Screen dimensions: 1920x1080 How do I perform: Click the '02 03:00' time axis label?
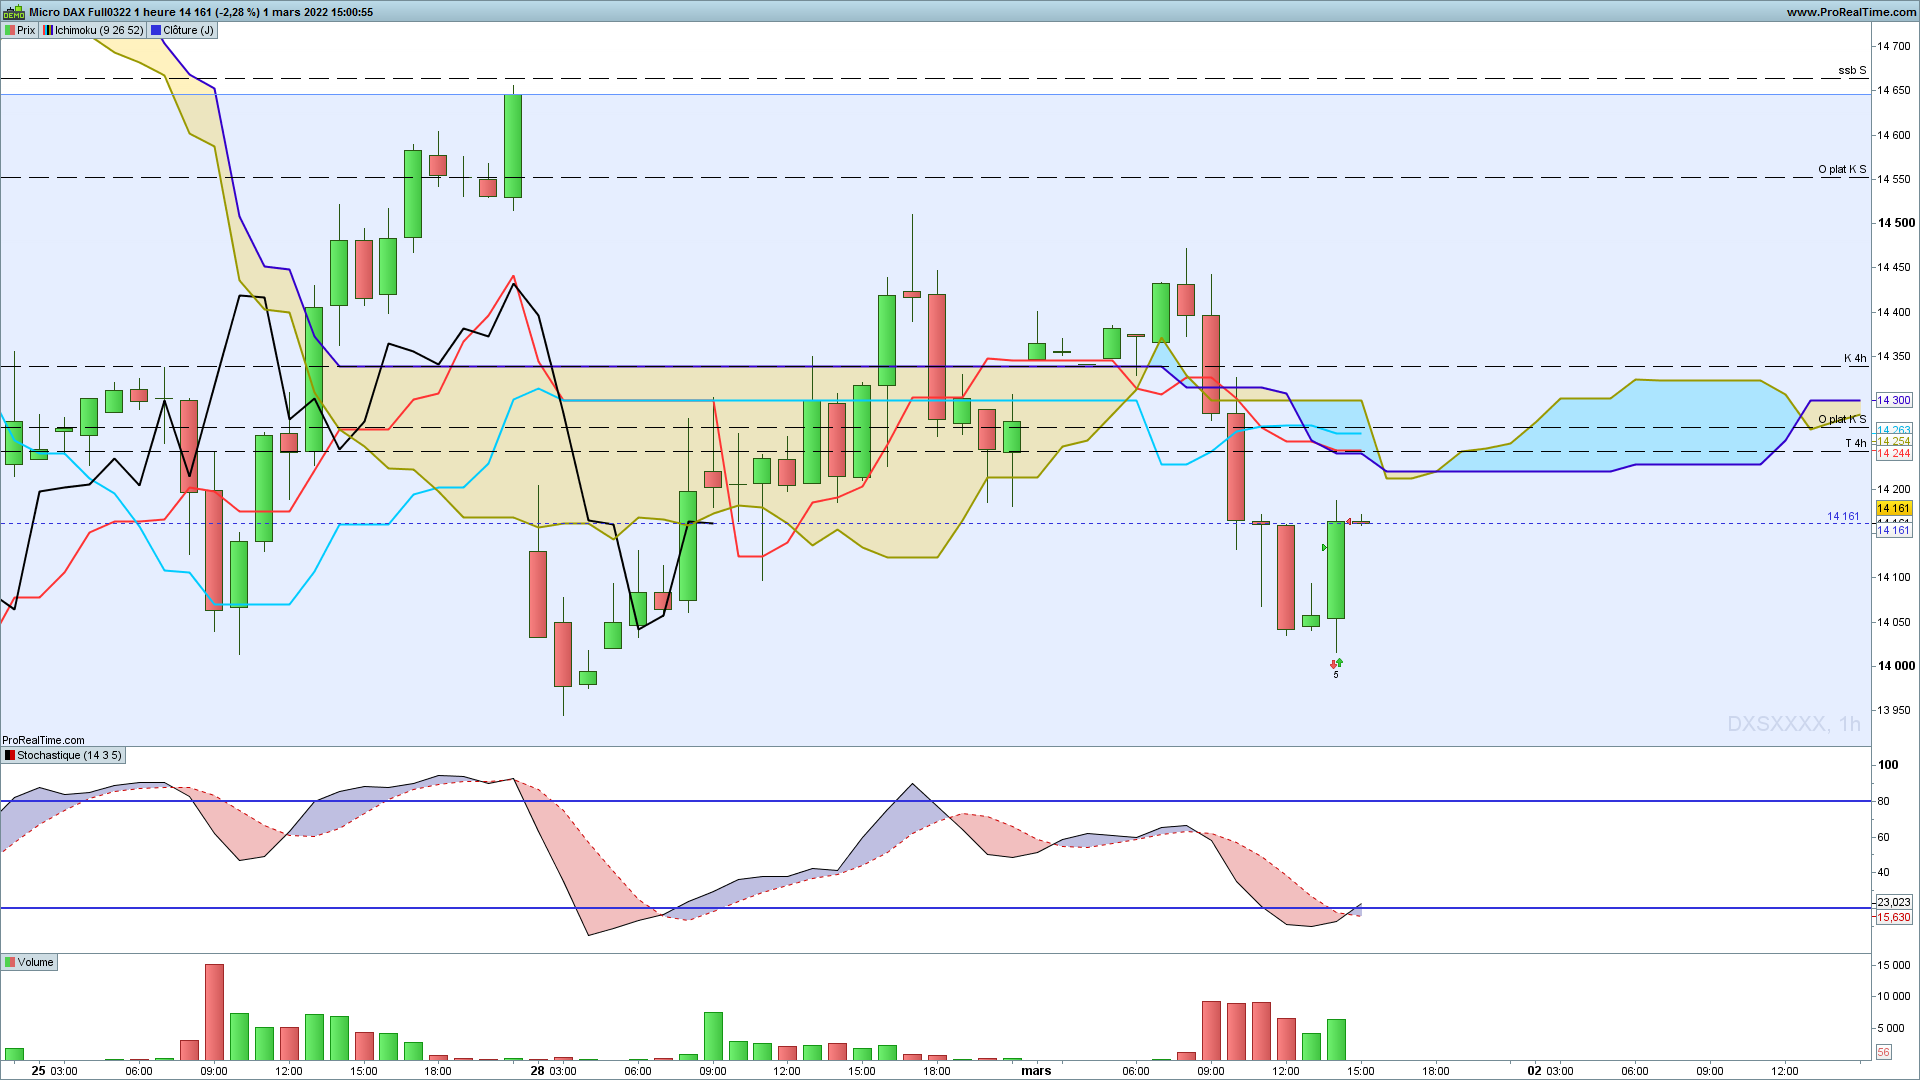pos(1550,1071)
